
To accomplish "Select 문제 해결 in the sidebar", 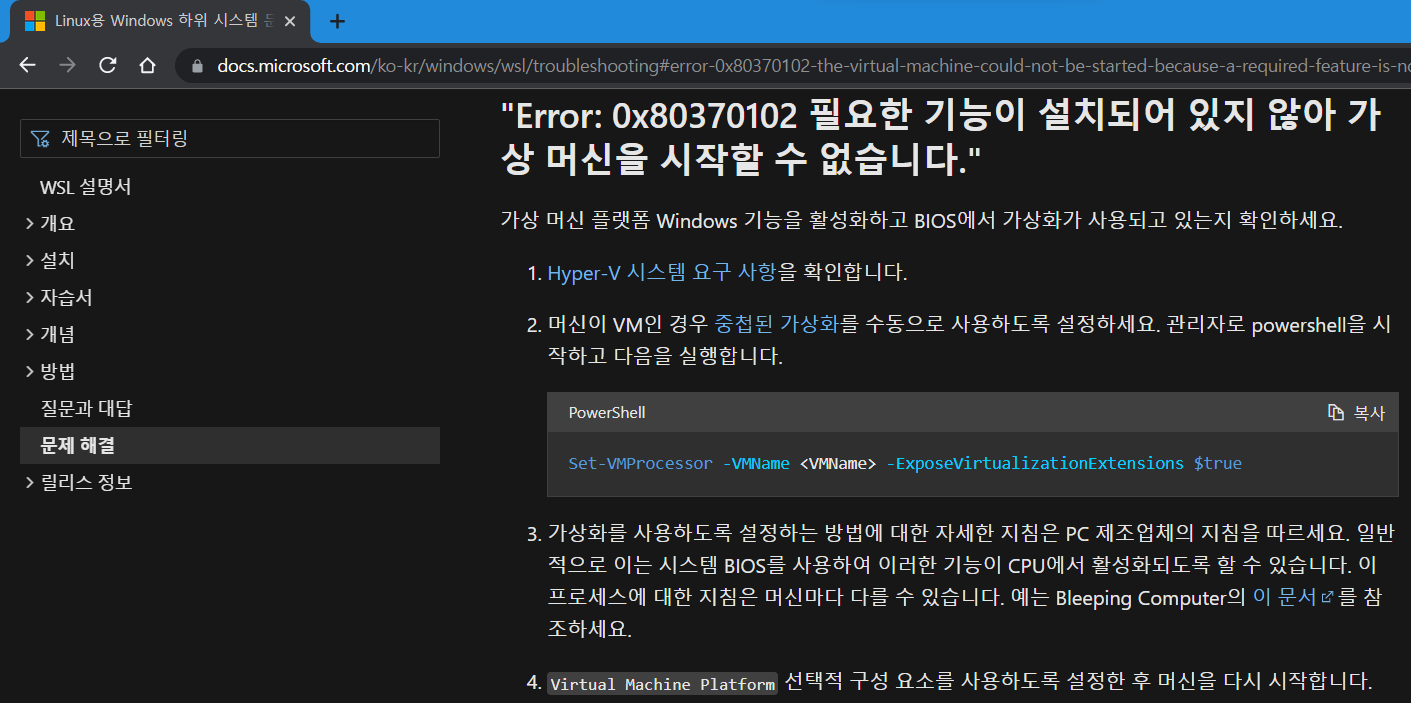I will coord(230,446).
